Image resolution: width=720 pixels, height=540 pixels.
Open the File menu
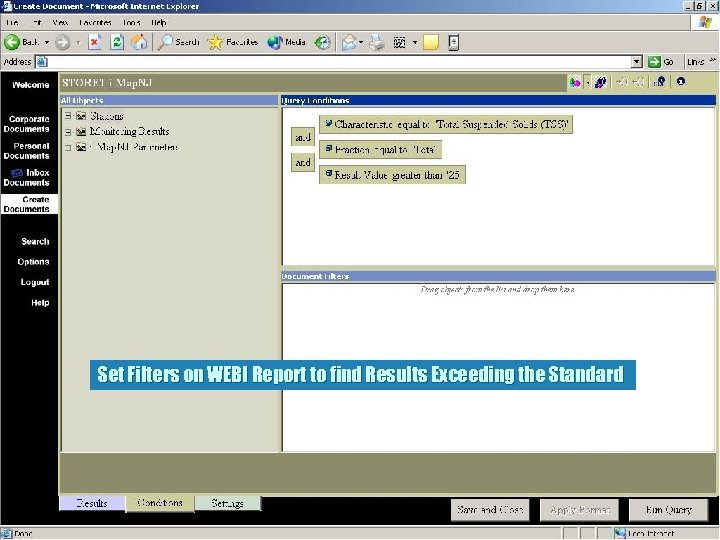(x=12, y=22)
